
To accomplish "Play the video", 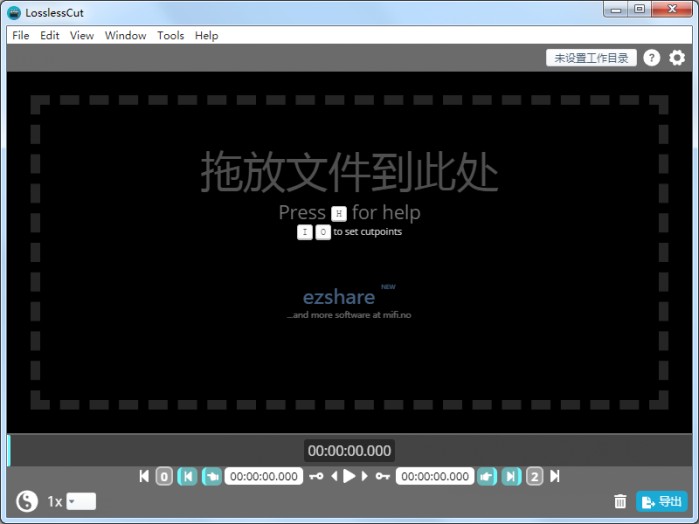I will [349, 476].
